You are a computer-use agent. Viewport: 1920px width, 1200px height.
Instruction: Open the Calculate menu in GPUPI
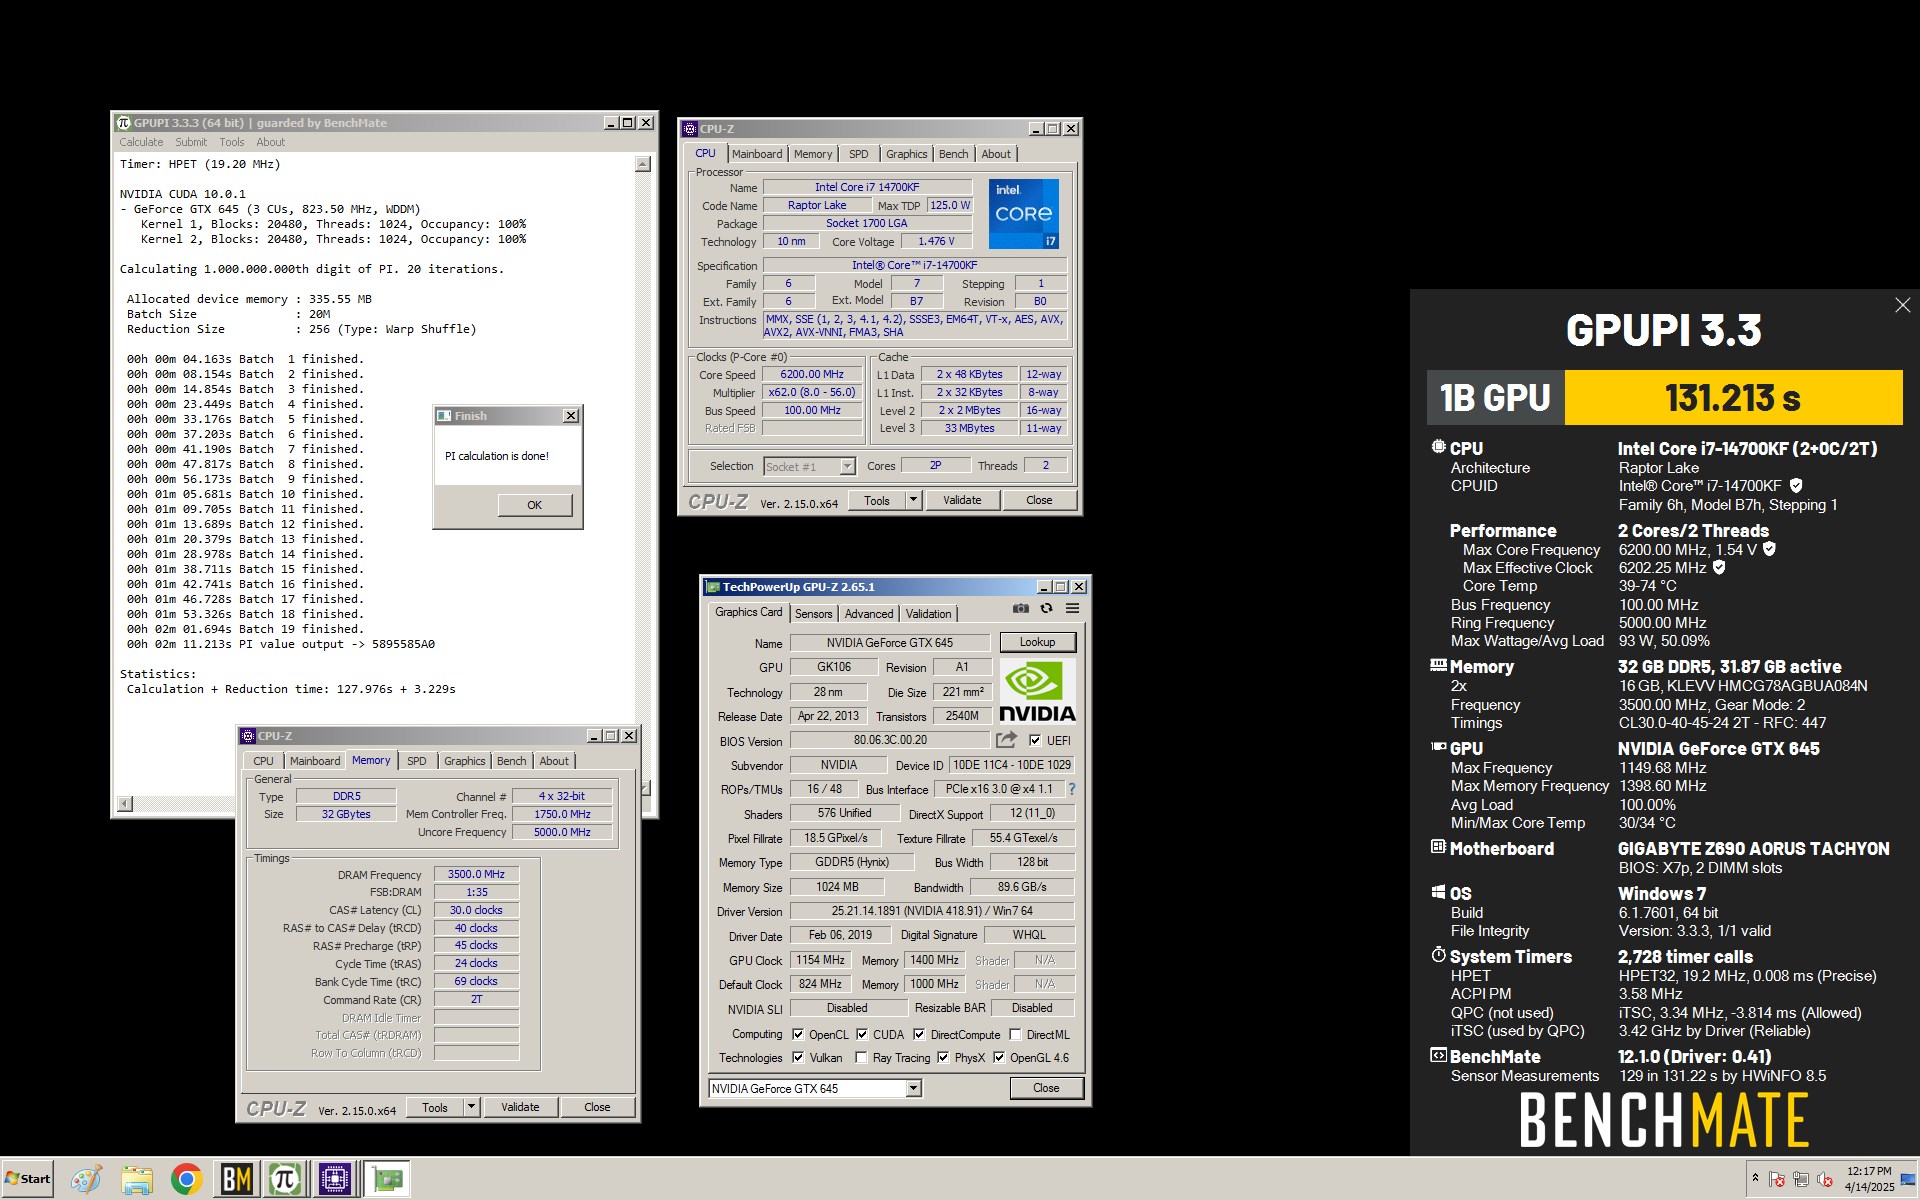click(x=141, y=142)
